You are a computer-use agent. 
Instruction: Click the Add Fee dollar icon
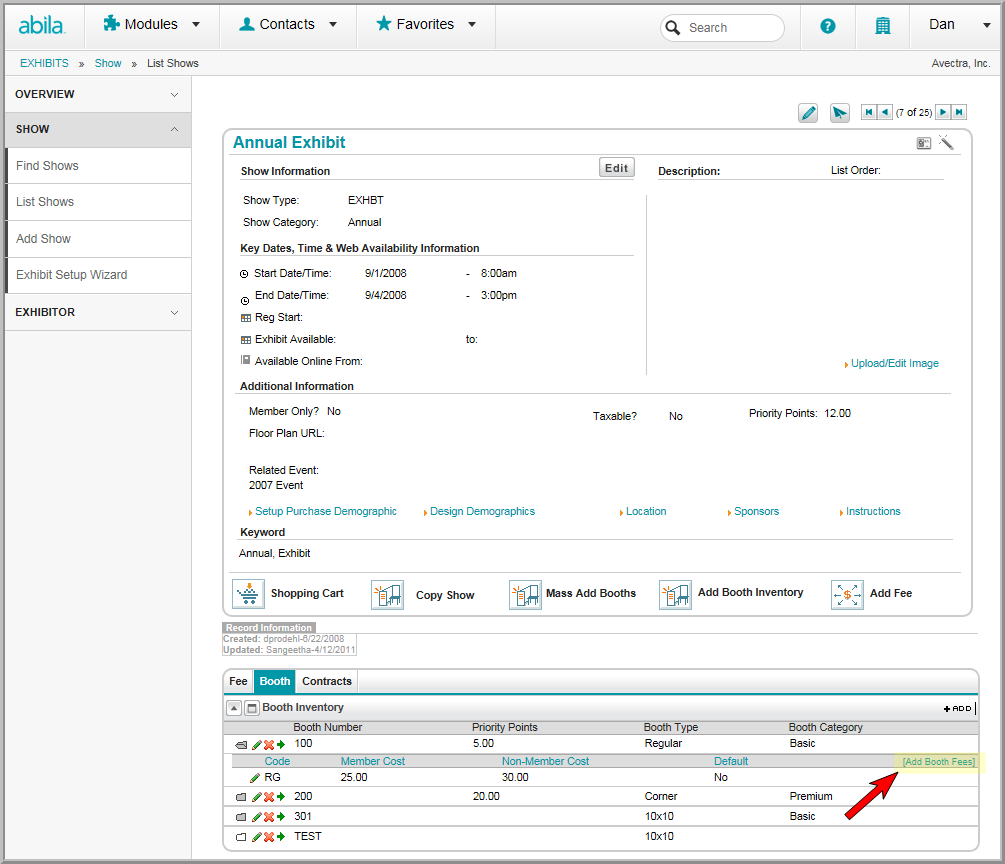pos(847,595)
